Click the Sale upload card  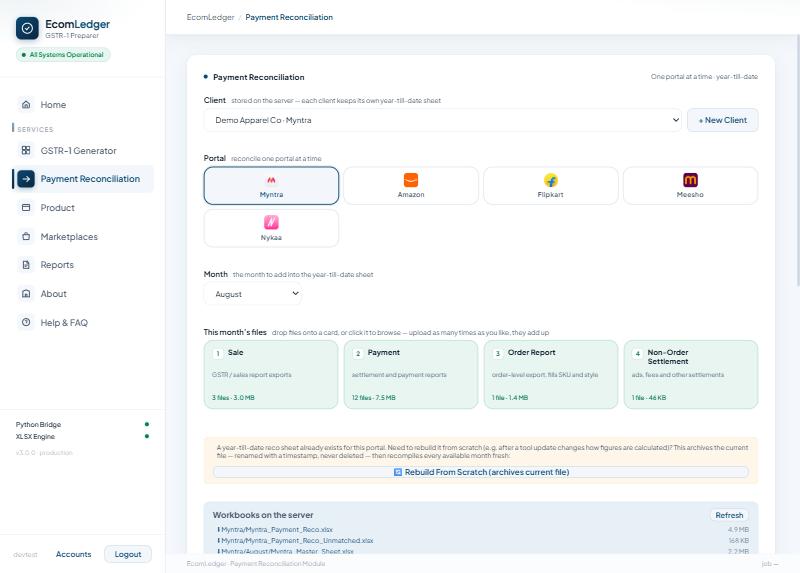coord(271,375)
